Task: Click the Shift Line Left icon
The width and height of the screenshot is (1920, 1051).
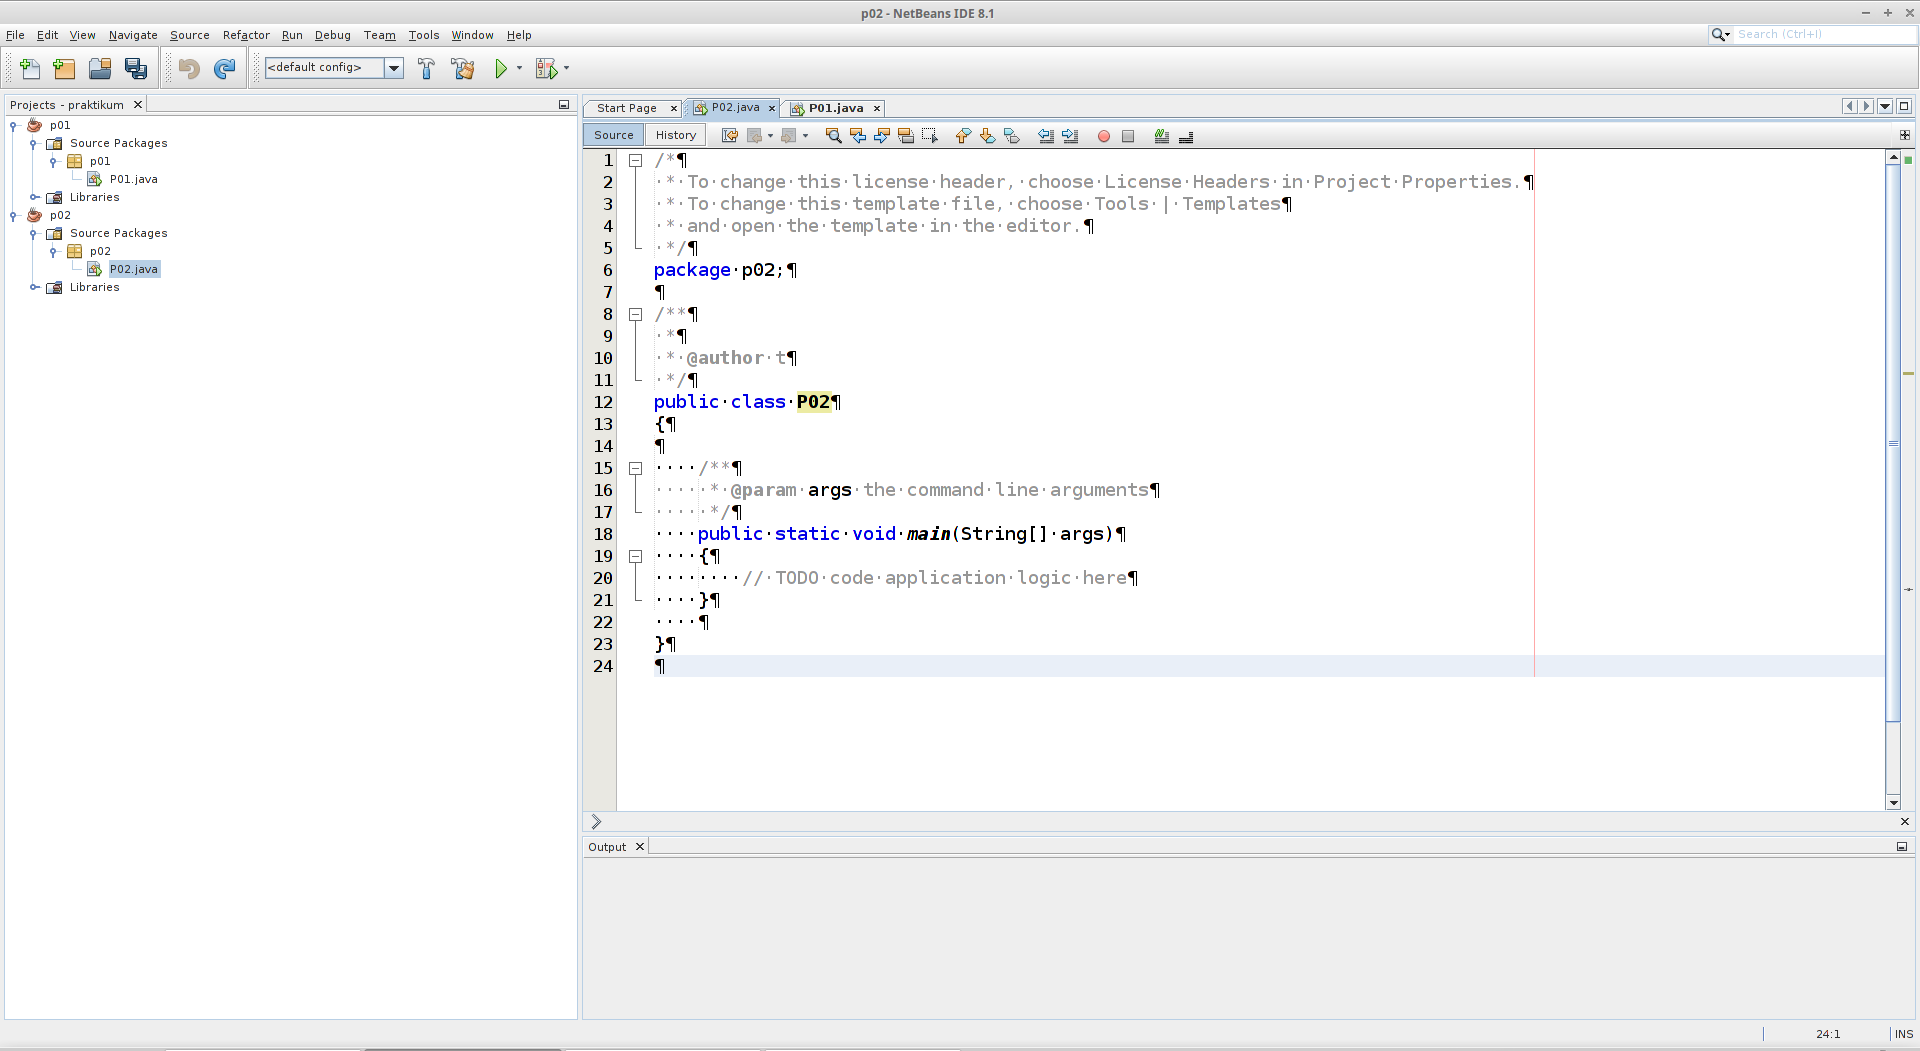Action: coord(1046,136)
